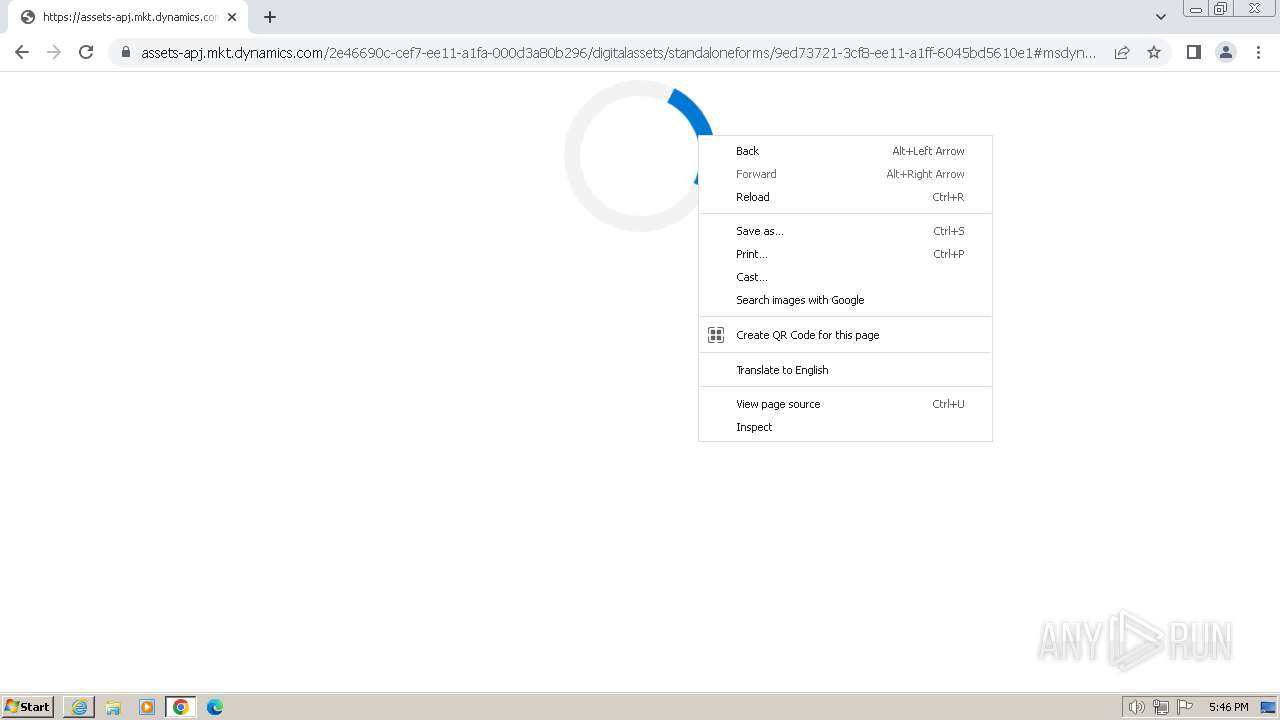Viewport: 1280px width, 720px height.
Task: Open Action Center flag icon
Action: tap(1185, 707)
